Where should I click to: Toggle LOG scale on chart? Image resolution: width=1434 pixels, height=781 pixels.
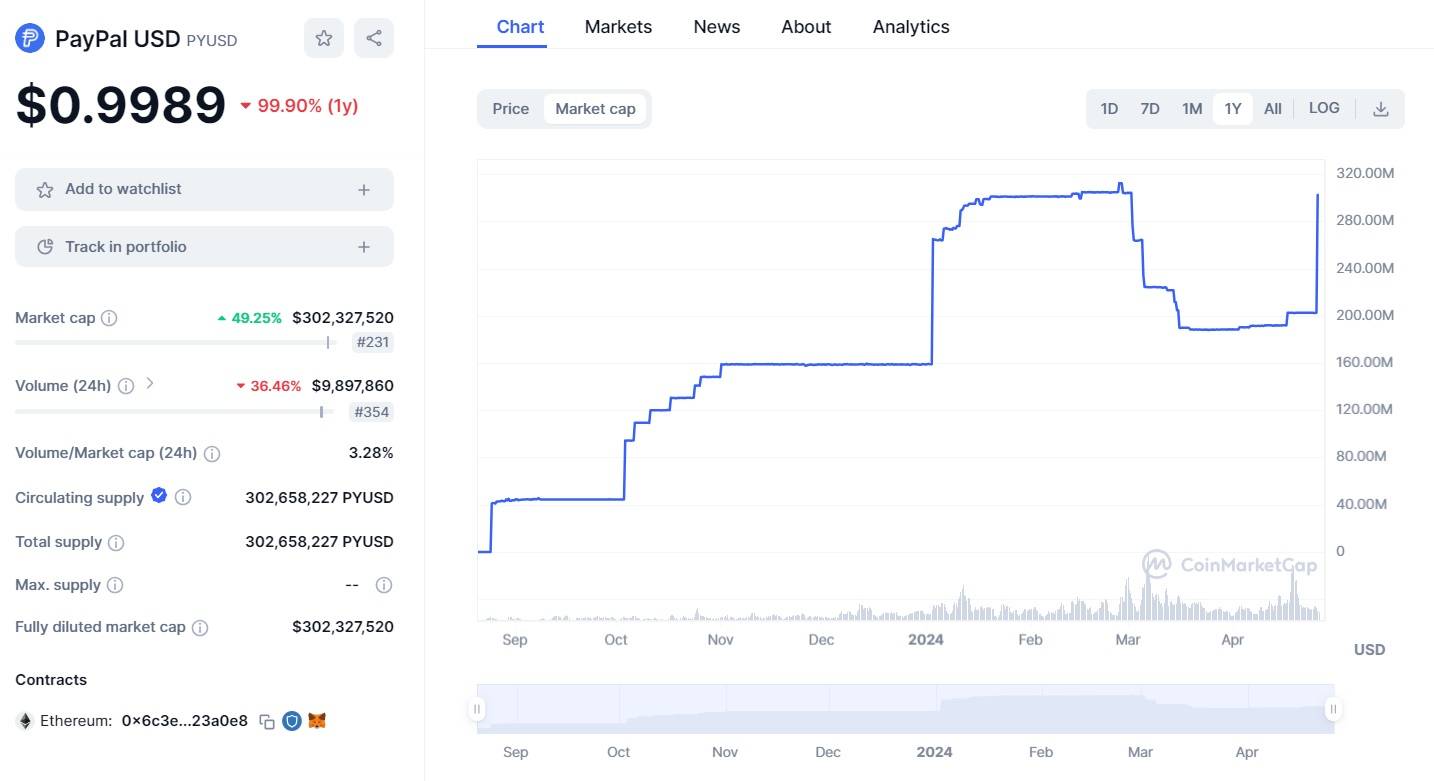point(1324,108)
